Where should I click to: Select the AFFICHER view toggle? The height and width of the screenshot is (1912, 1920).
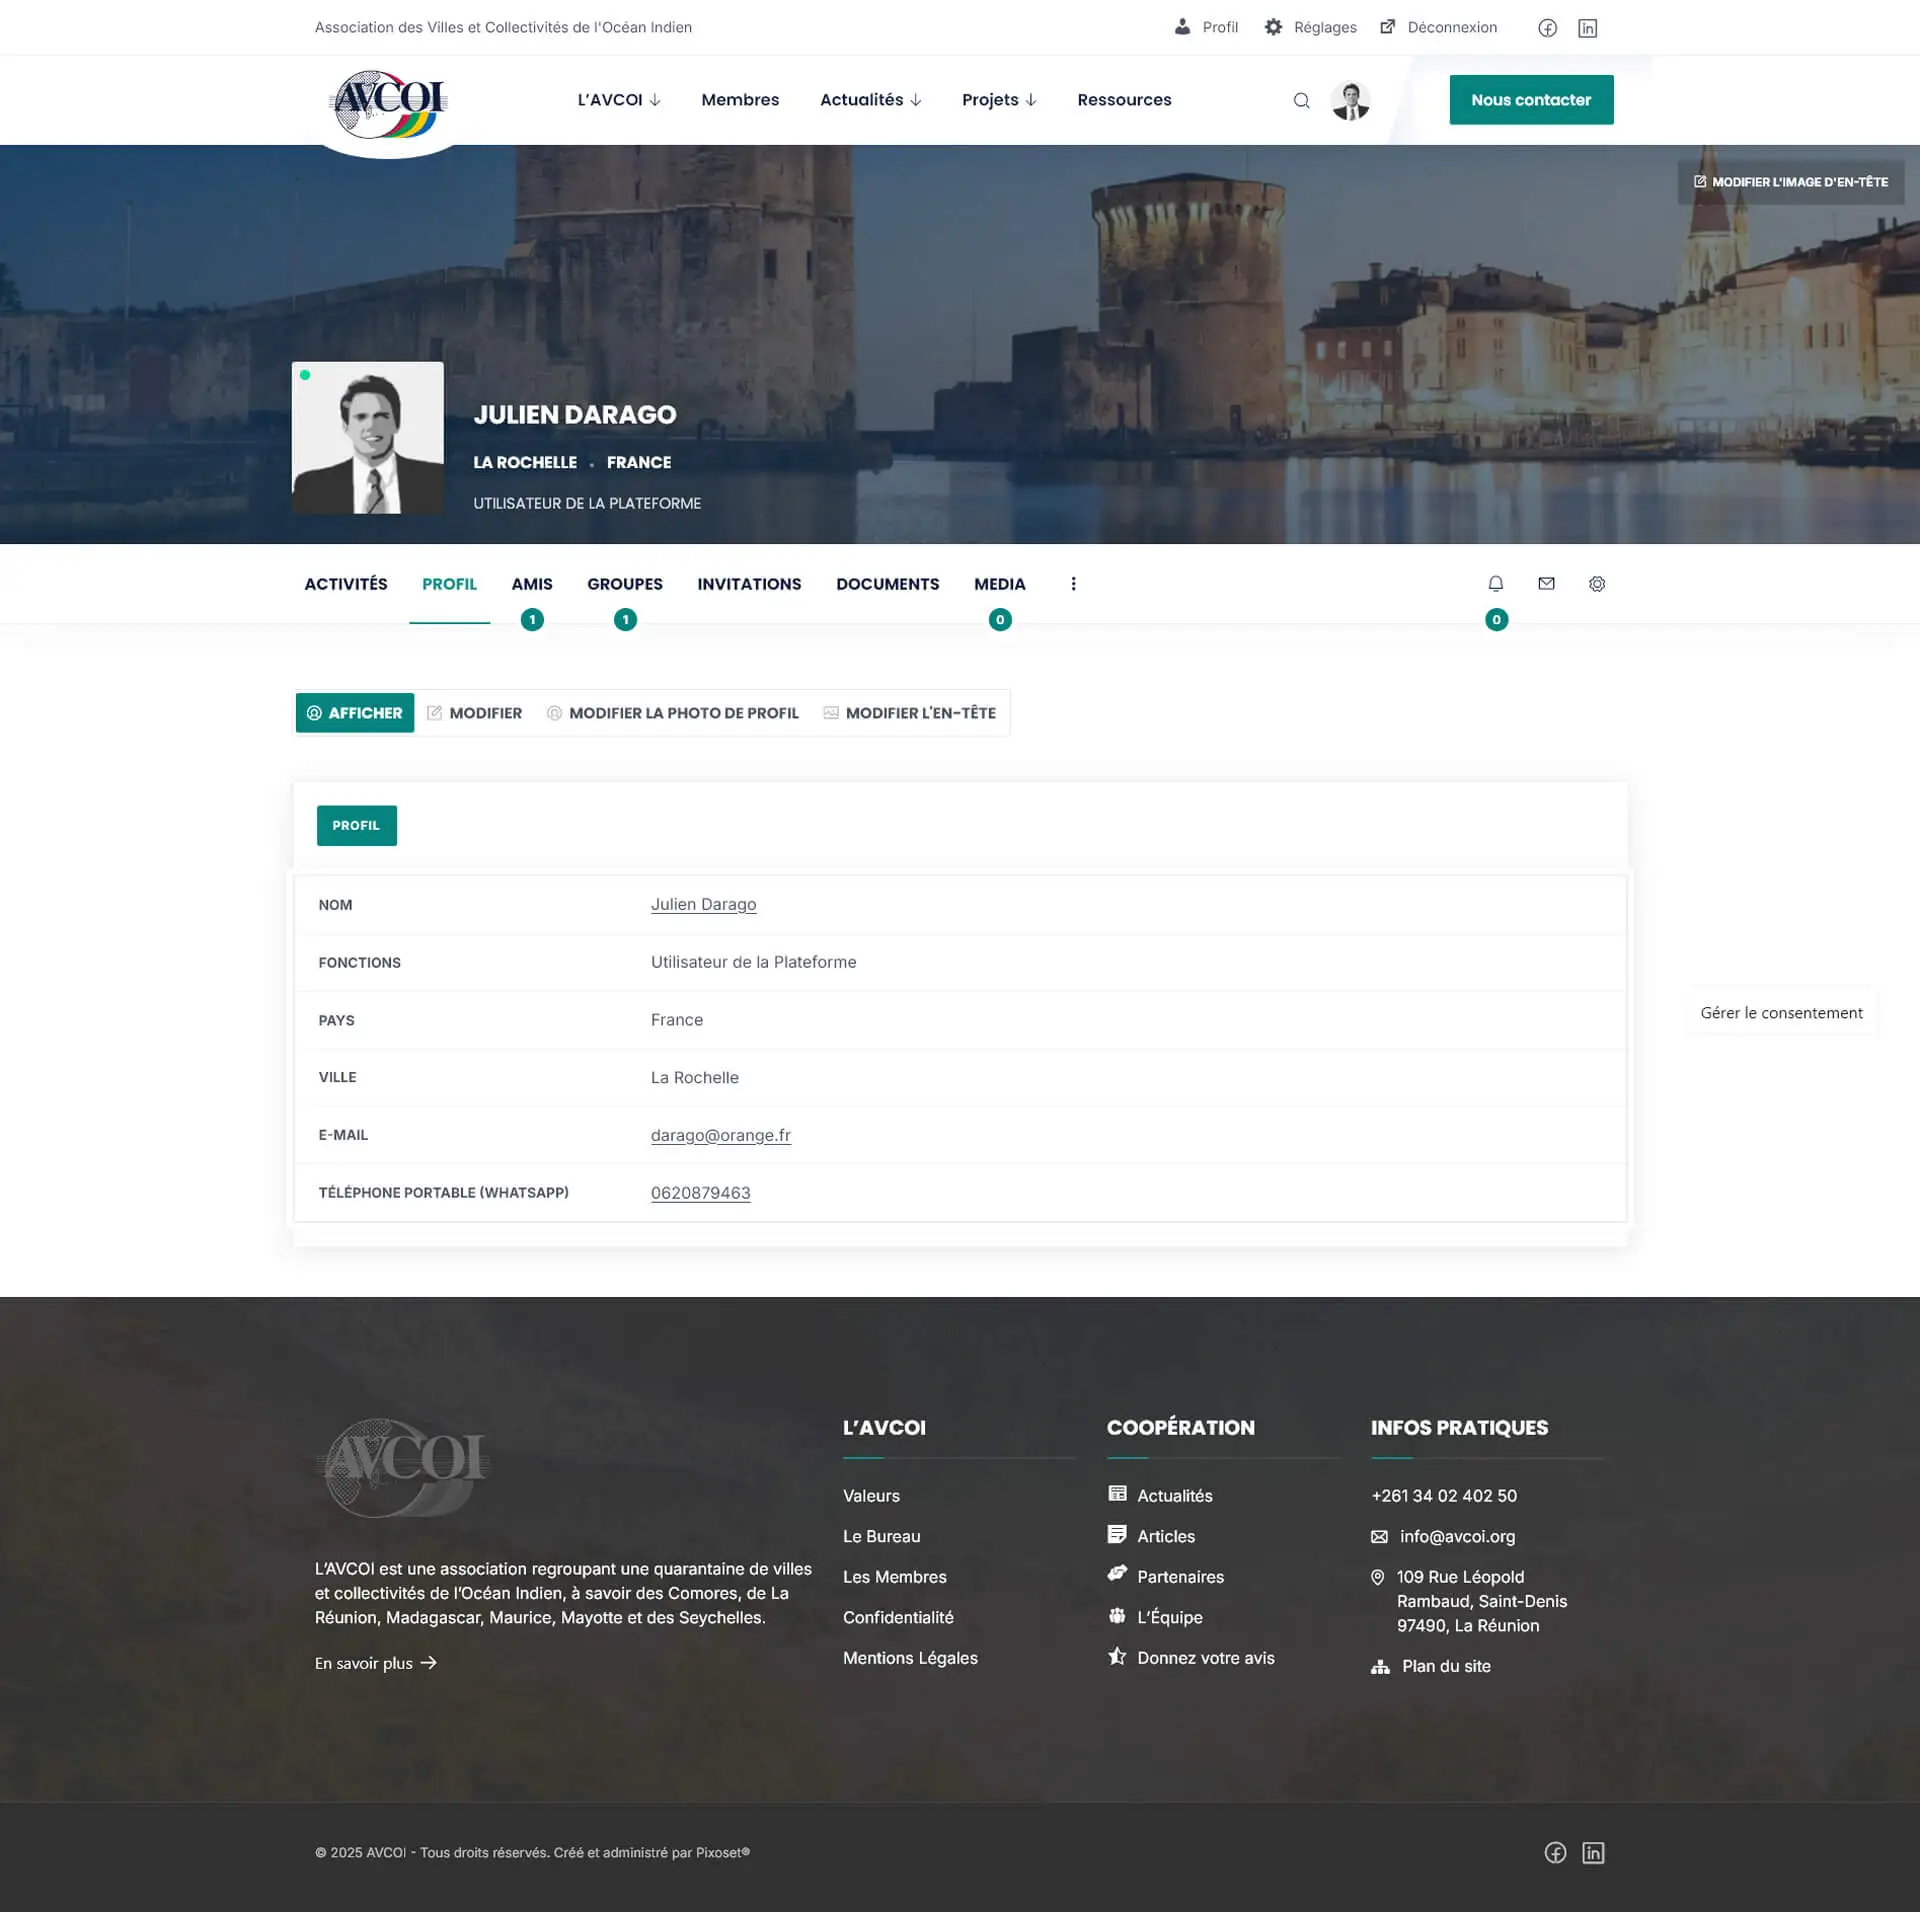click(x=354, y=712)
